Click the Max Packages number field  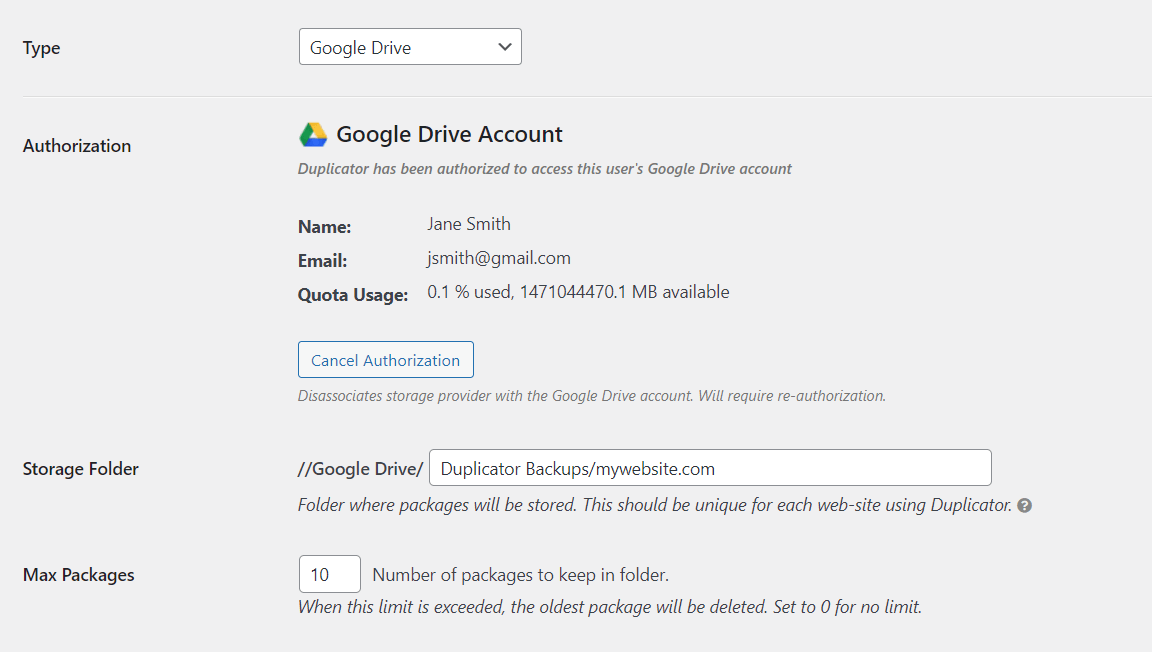(330, 574)
